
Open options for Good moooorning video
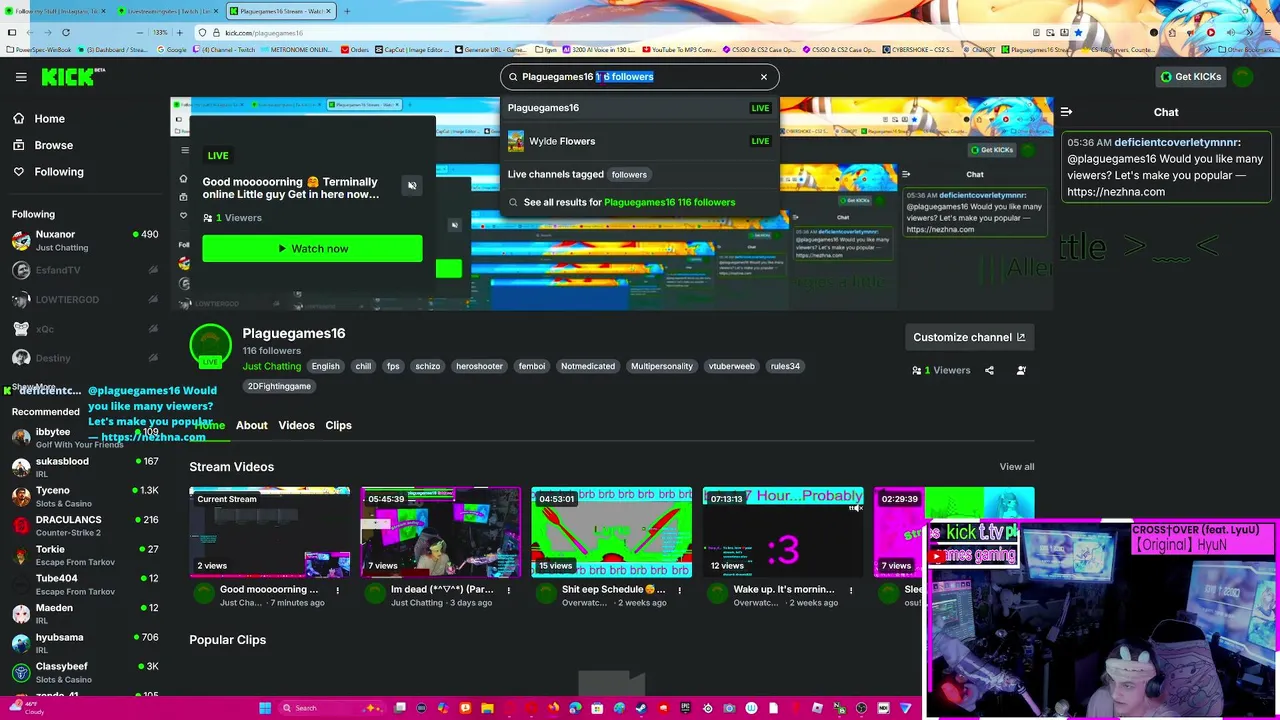click(x=338, y=590)
